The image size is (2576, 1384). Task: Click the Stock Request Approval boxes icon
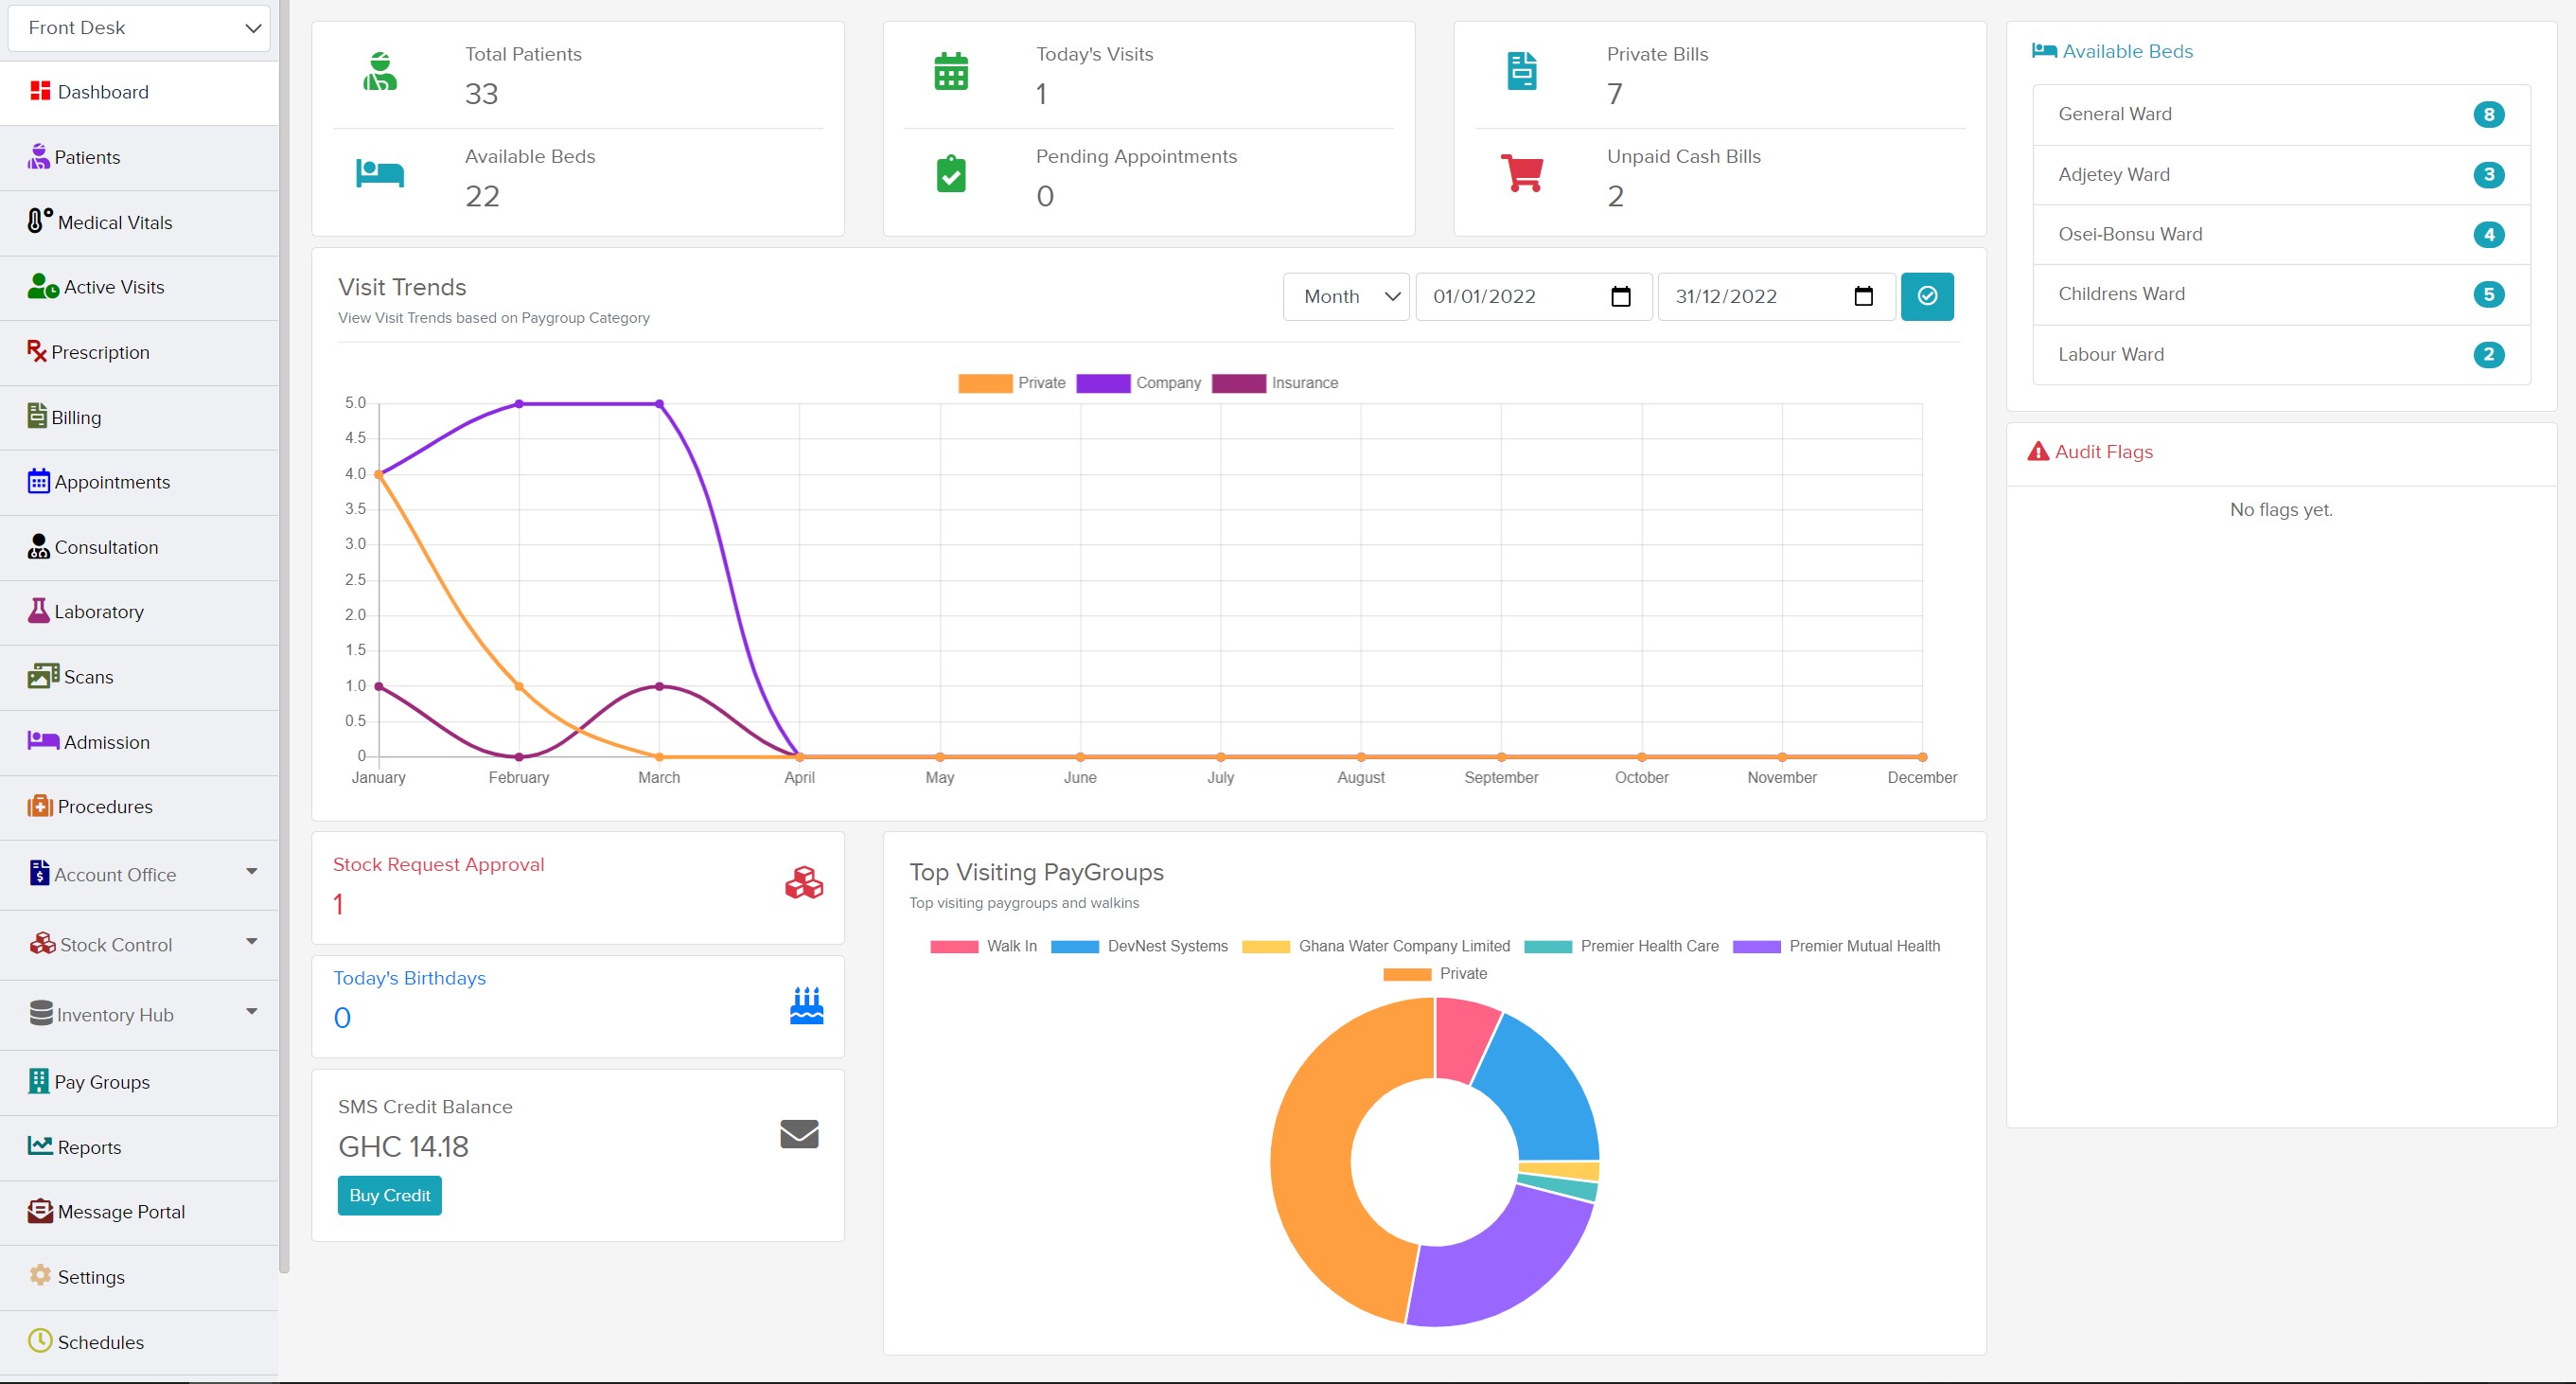(804, 883)
